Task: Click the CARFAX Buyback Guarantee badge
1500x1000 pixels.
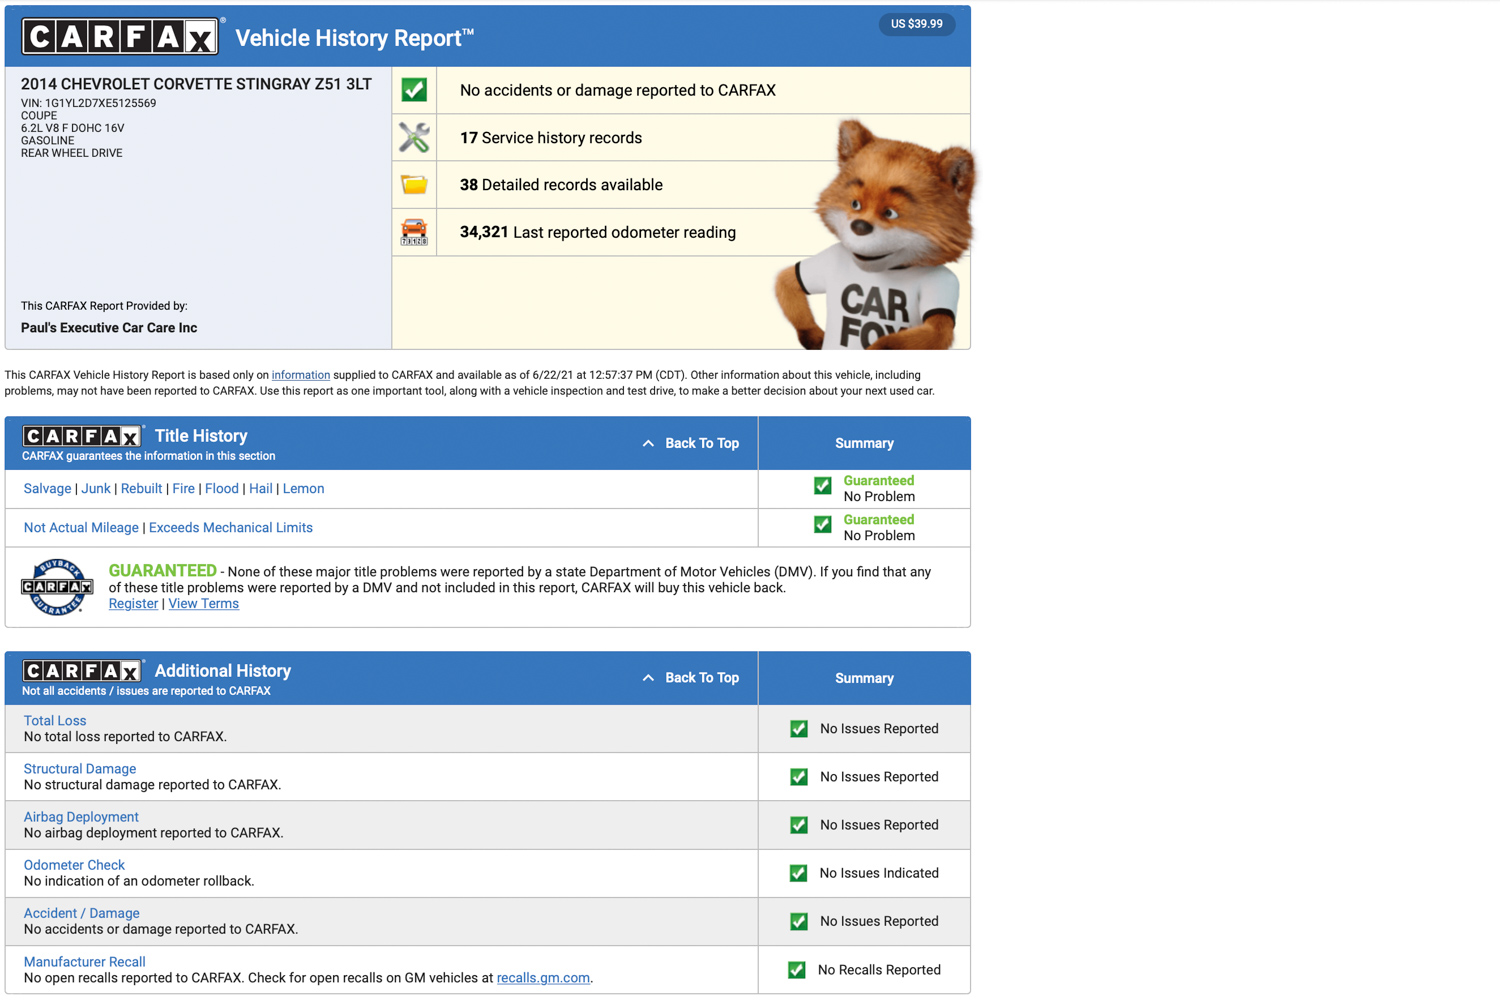Action: pyautogui.click(x=57, y=587)
